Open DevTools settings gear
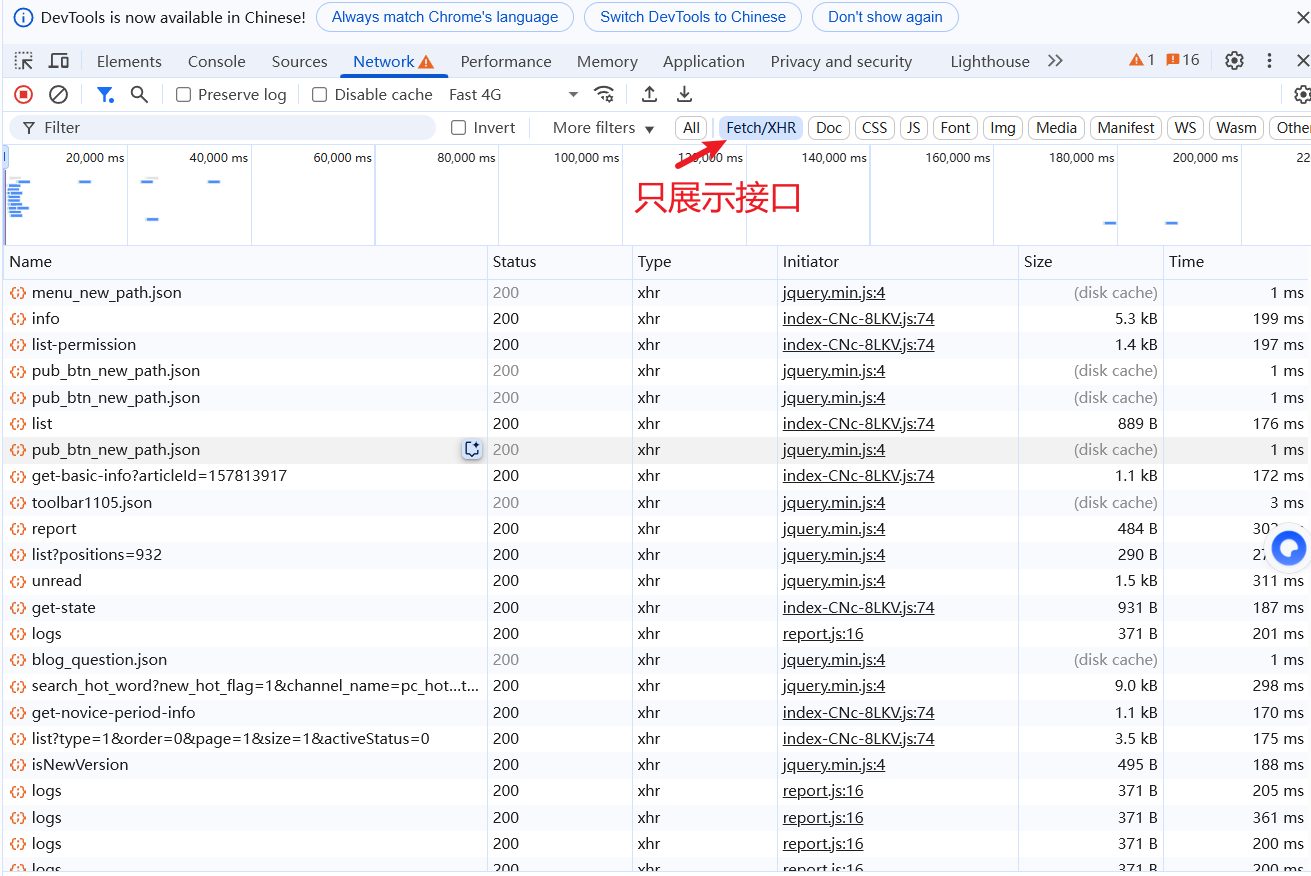This screenshot has height=876, width=1311. (x=1235, y=61)
